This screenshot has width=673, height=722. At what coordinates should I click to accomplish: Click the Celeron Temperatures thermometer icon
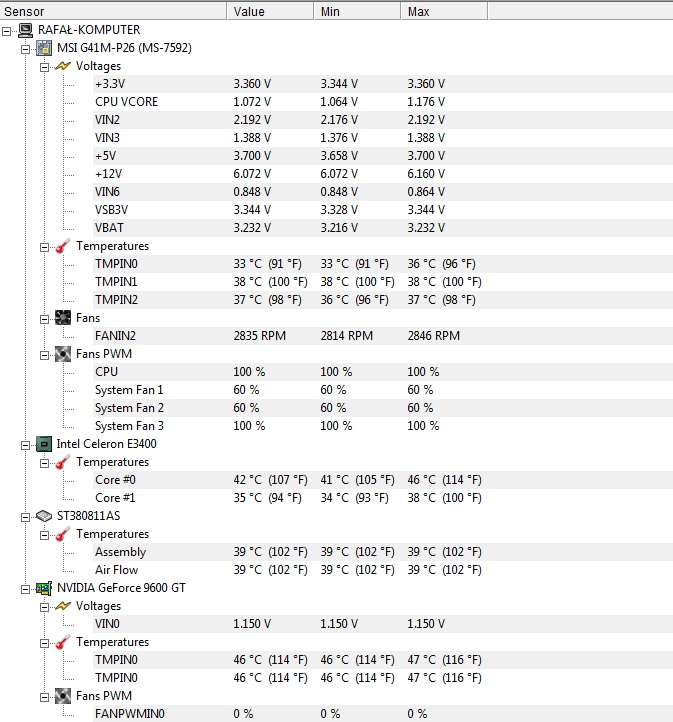coord(63,462)
